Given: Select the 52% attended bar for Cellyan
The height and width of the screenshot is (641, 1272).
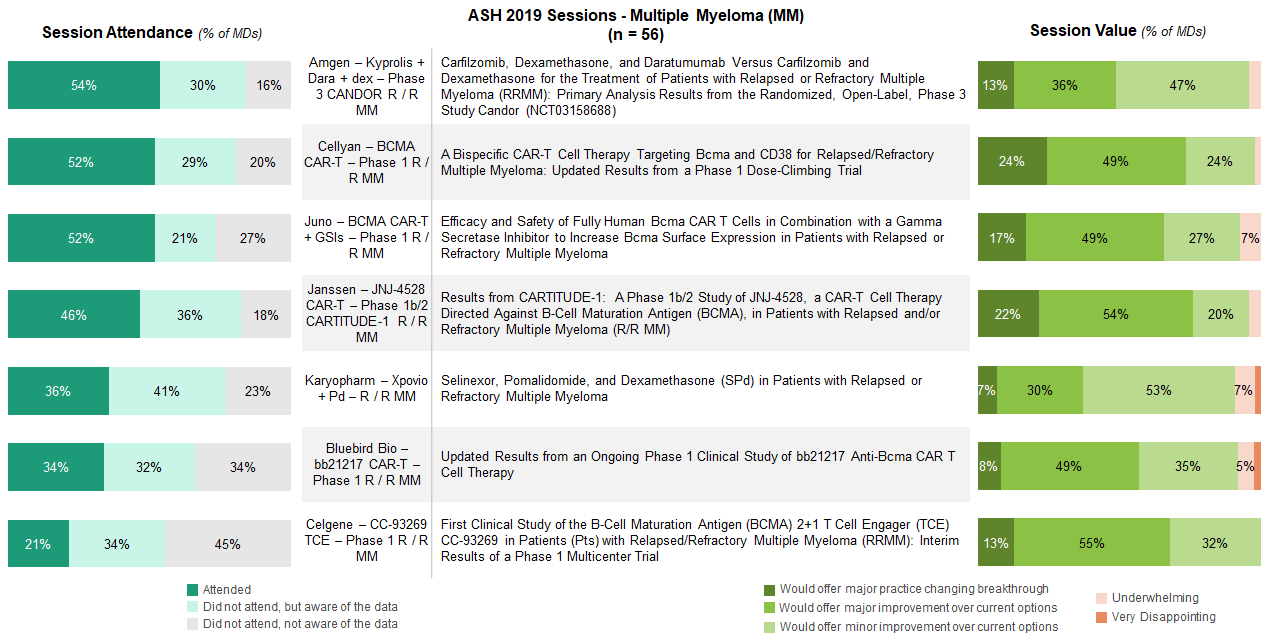Looking at the screenshot, I should (82, 162).
